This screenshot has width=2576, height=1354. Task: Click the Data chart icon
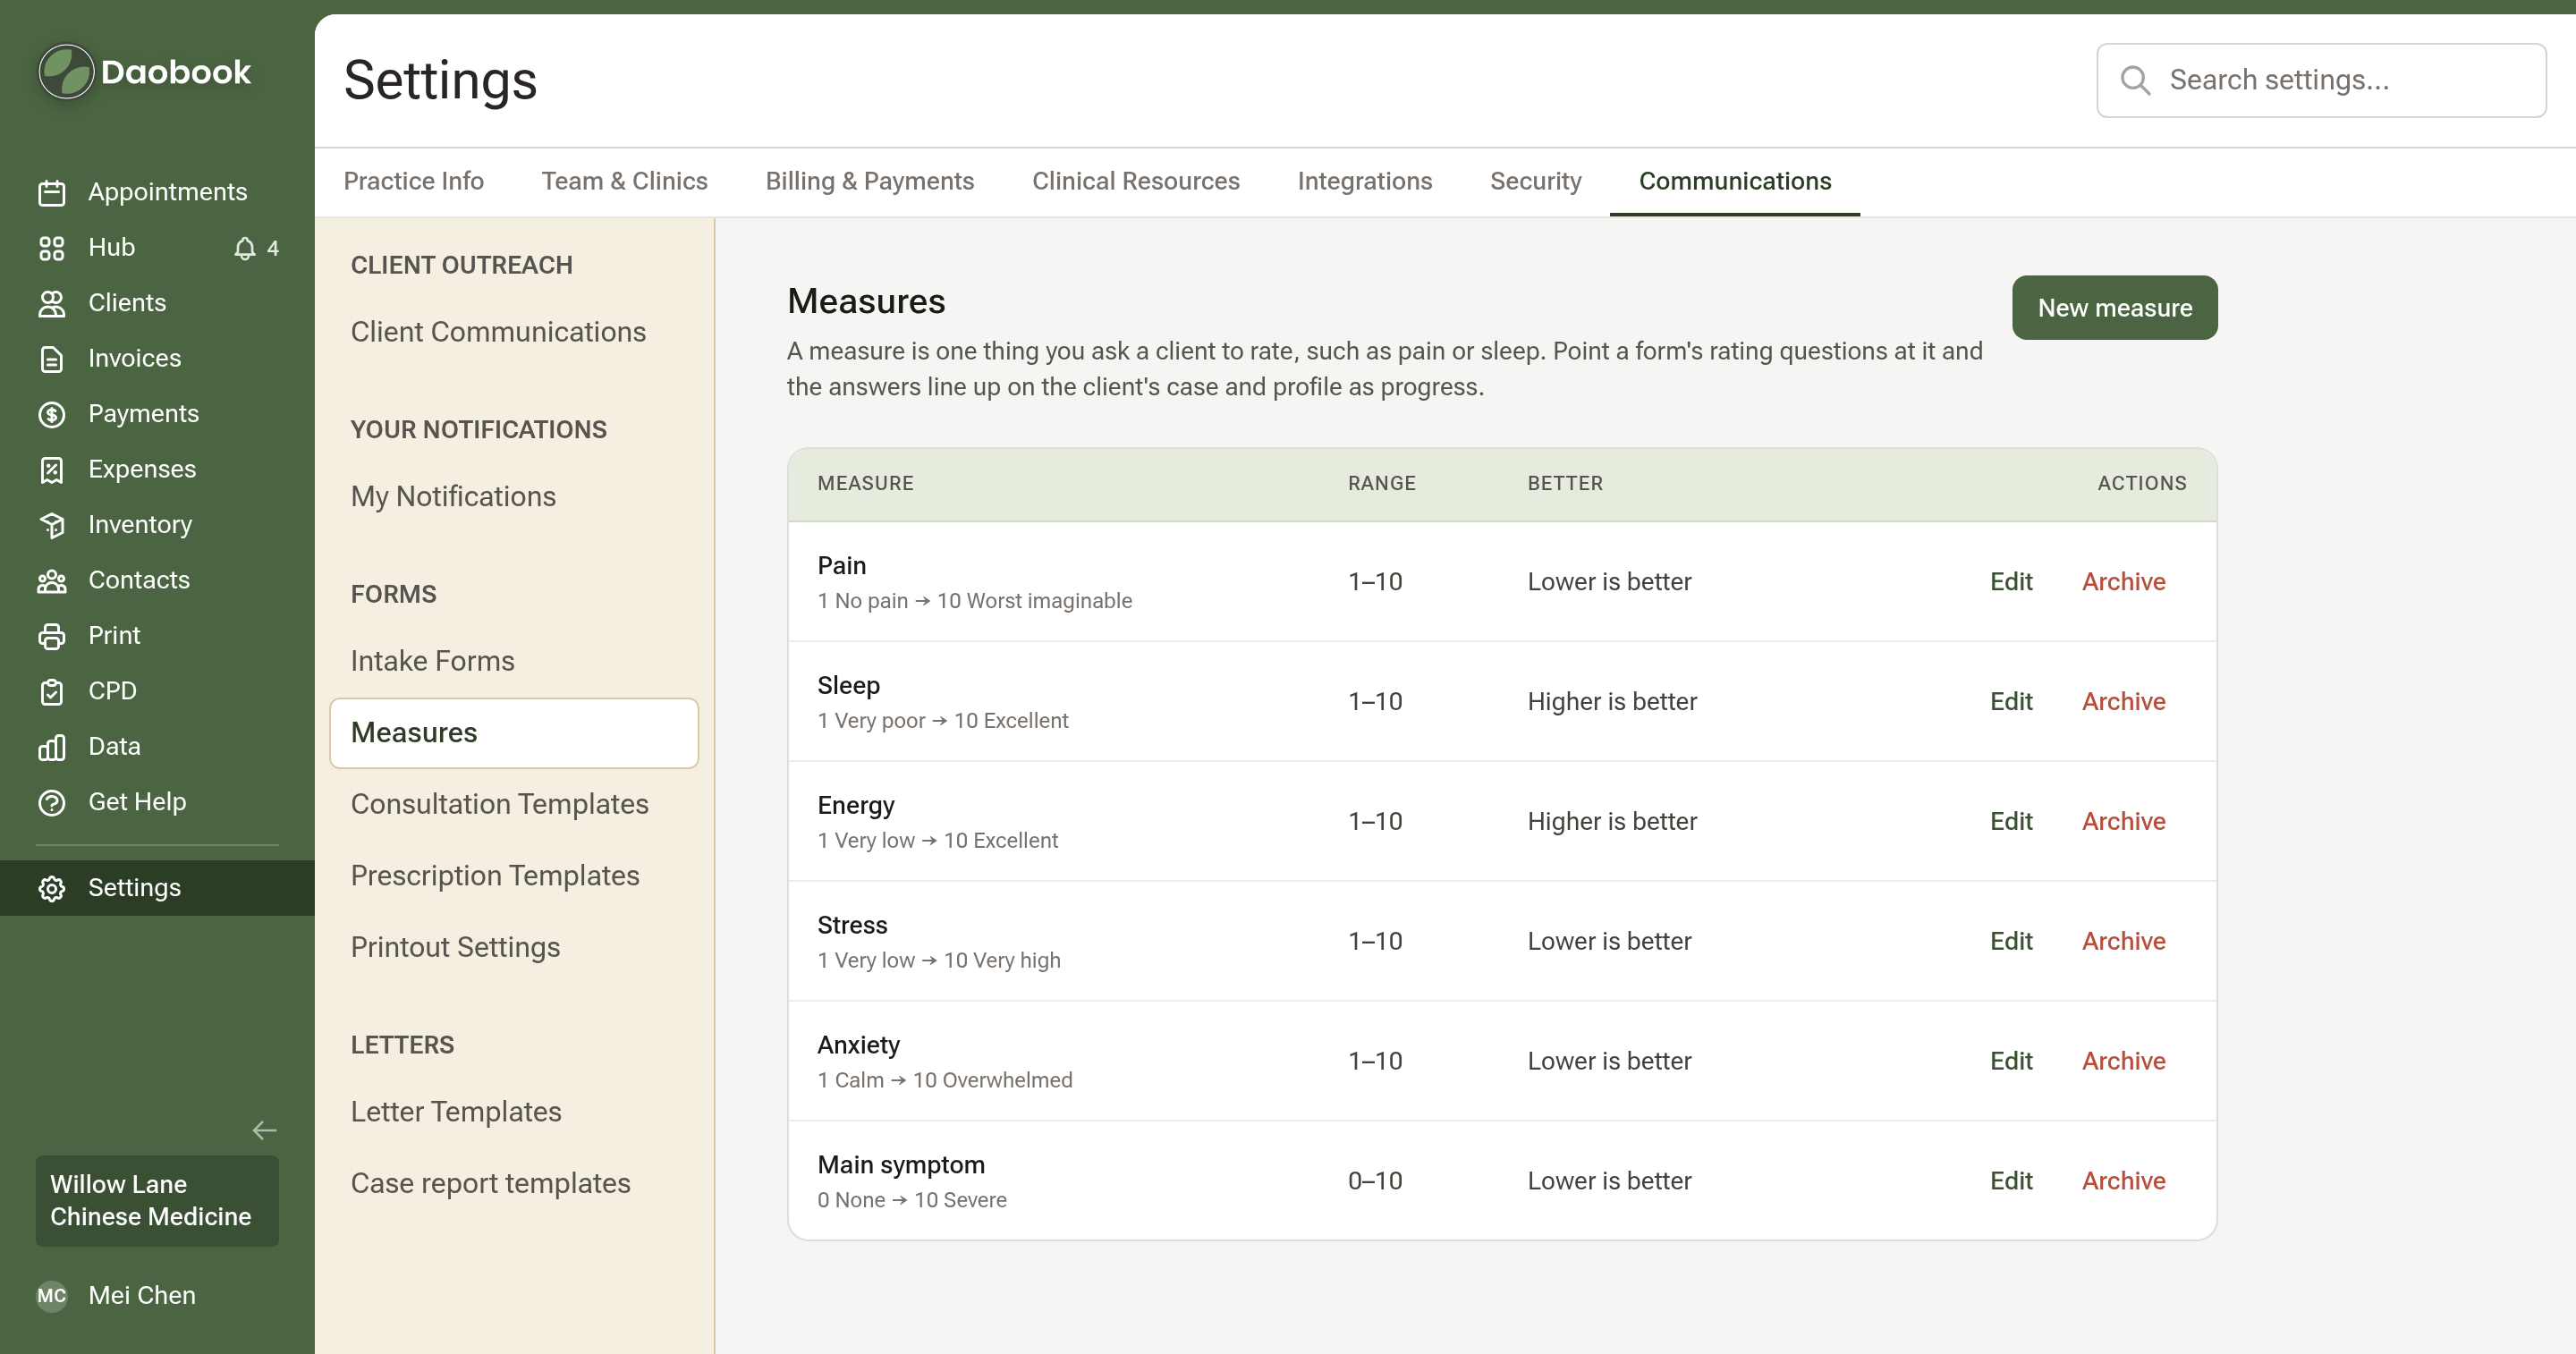pos(52,747)
